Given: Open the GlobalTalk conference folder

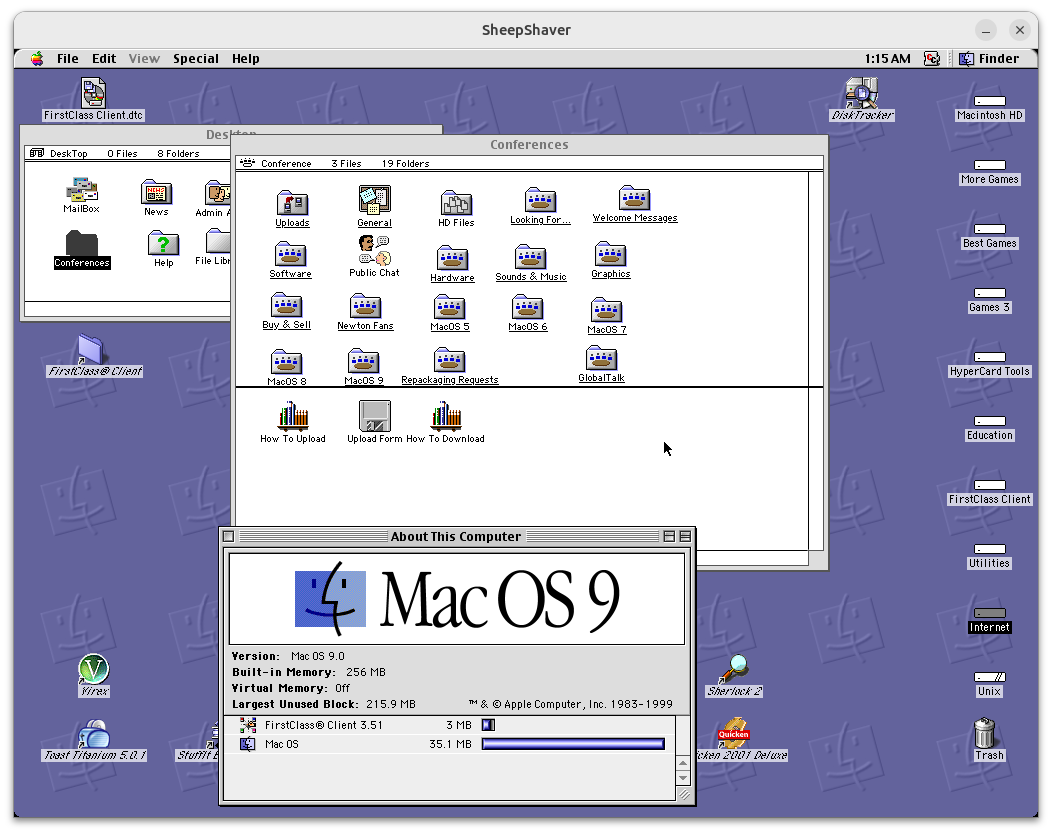Looking at the screenshot, I should (x=601, y=358).
